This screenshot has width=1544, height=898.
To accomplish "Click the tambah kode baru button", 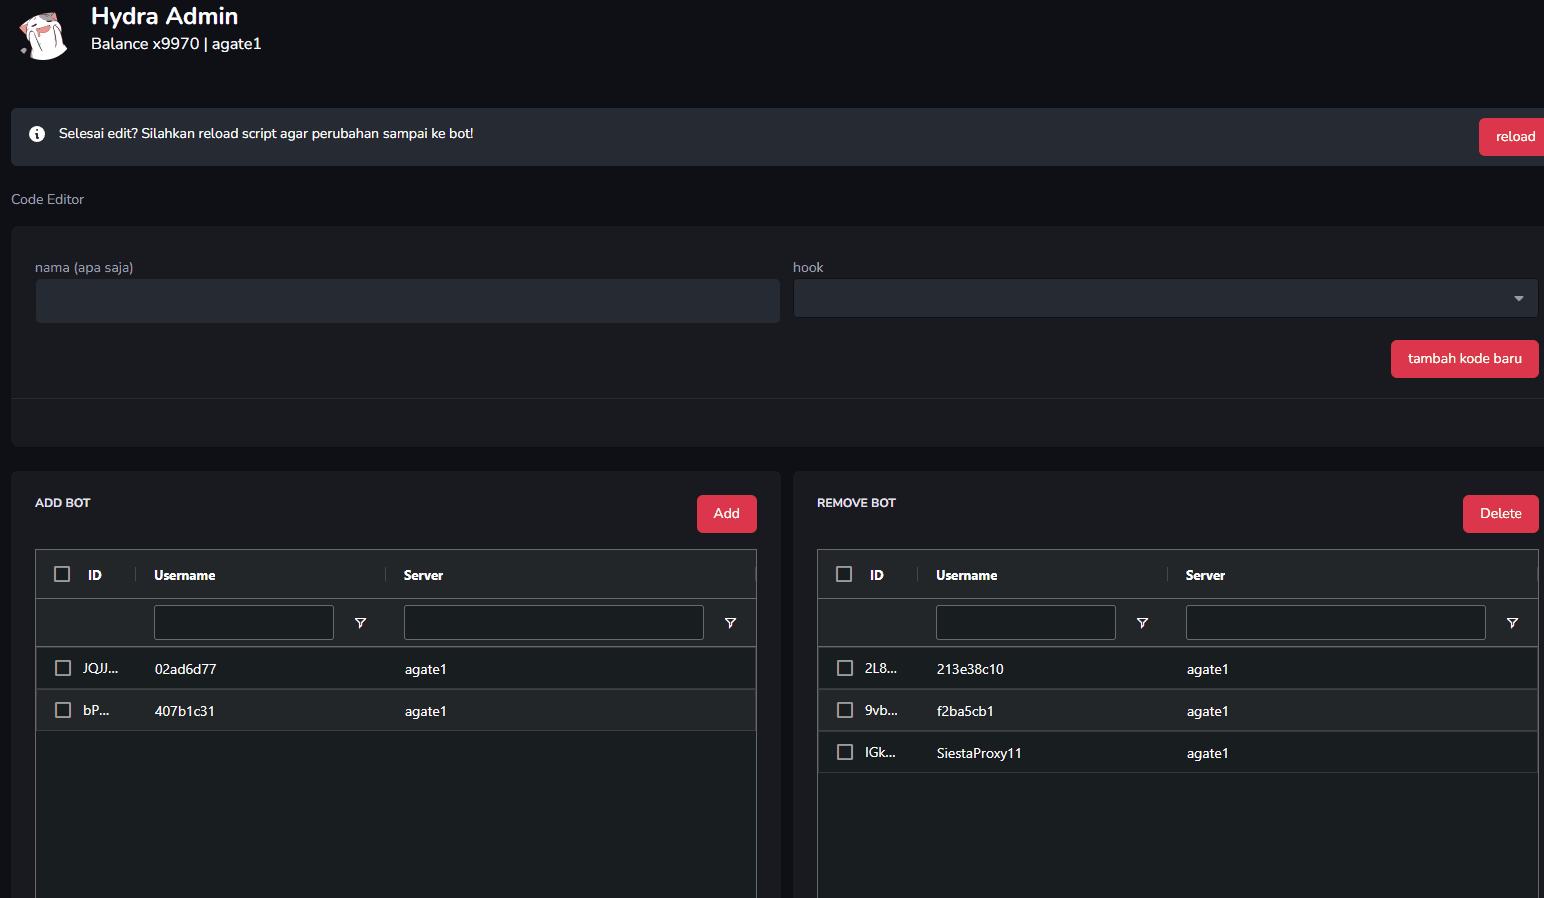I will (x=1464, y=359).
